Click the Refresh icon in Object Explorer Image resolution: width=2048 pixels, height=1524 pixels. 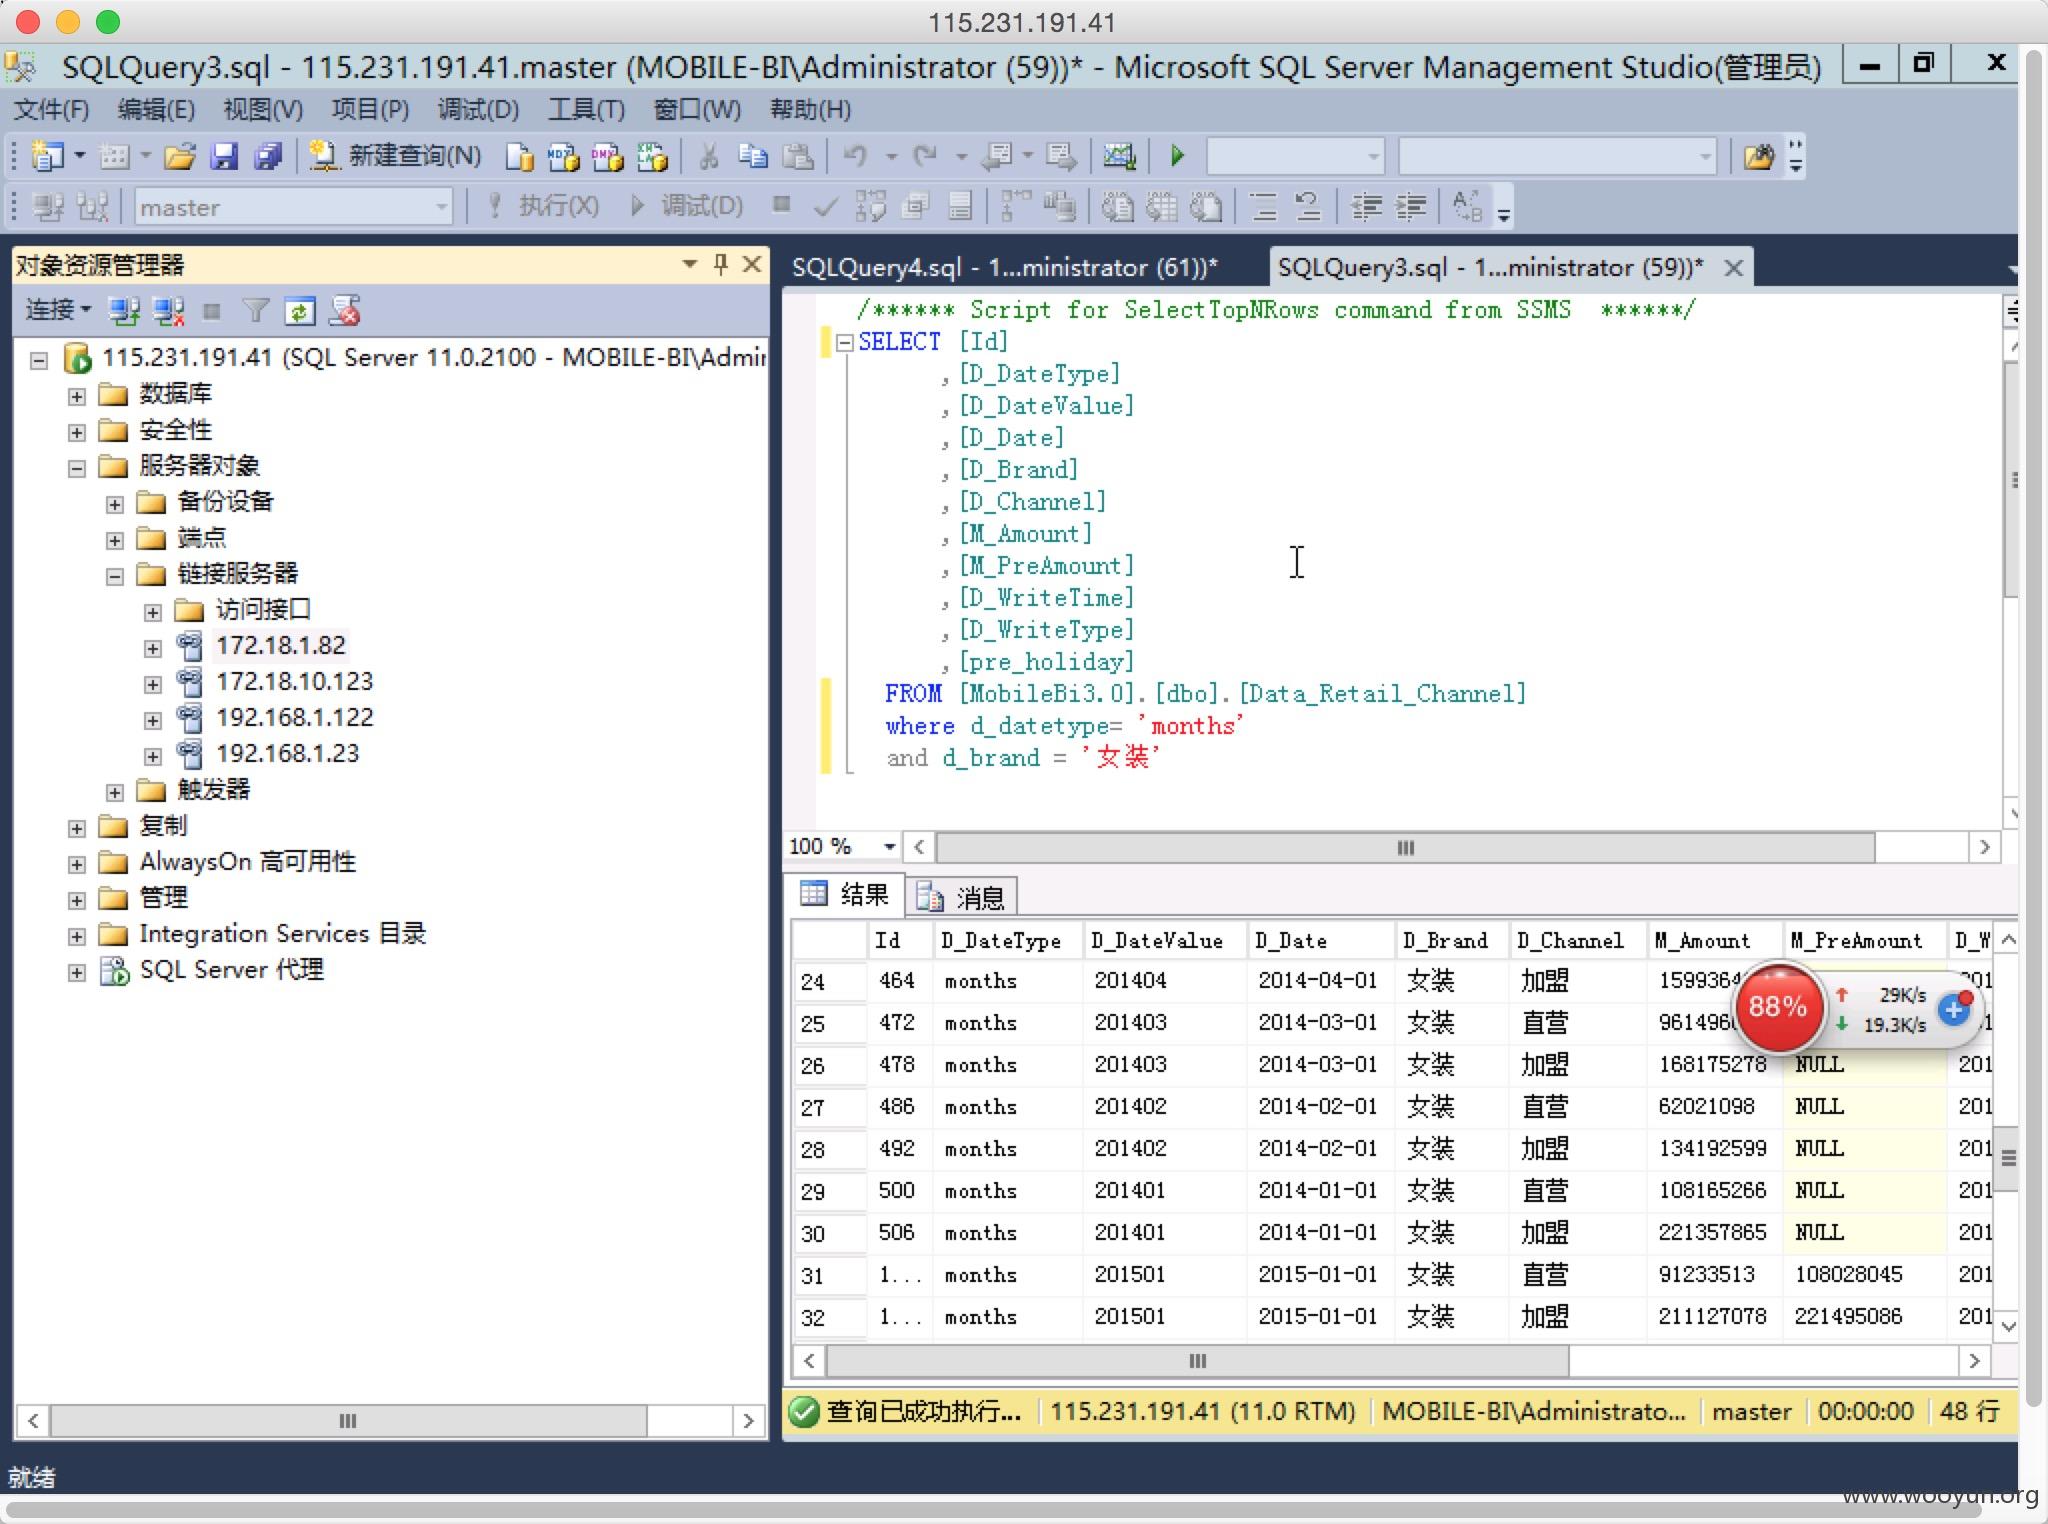(299, 312)
